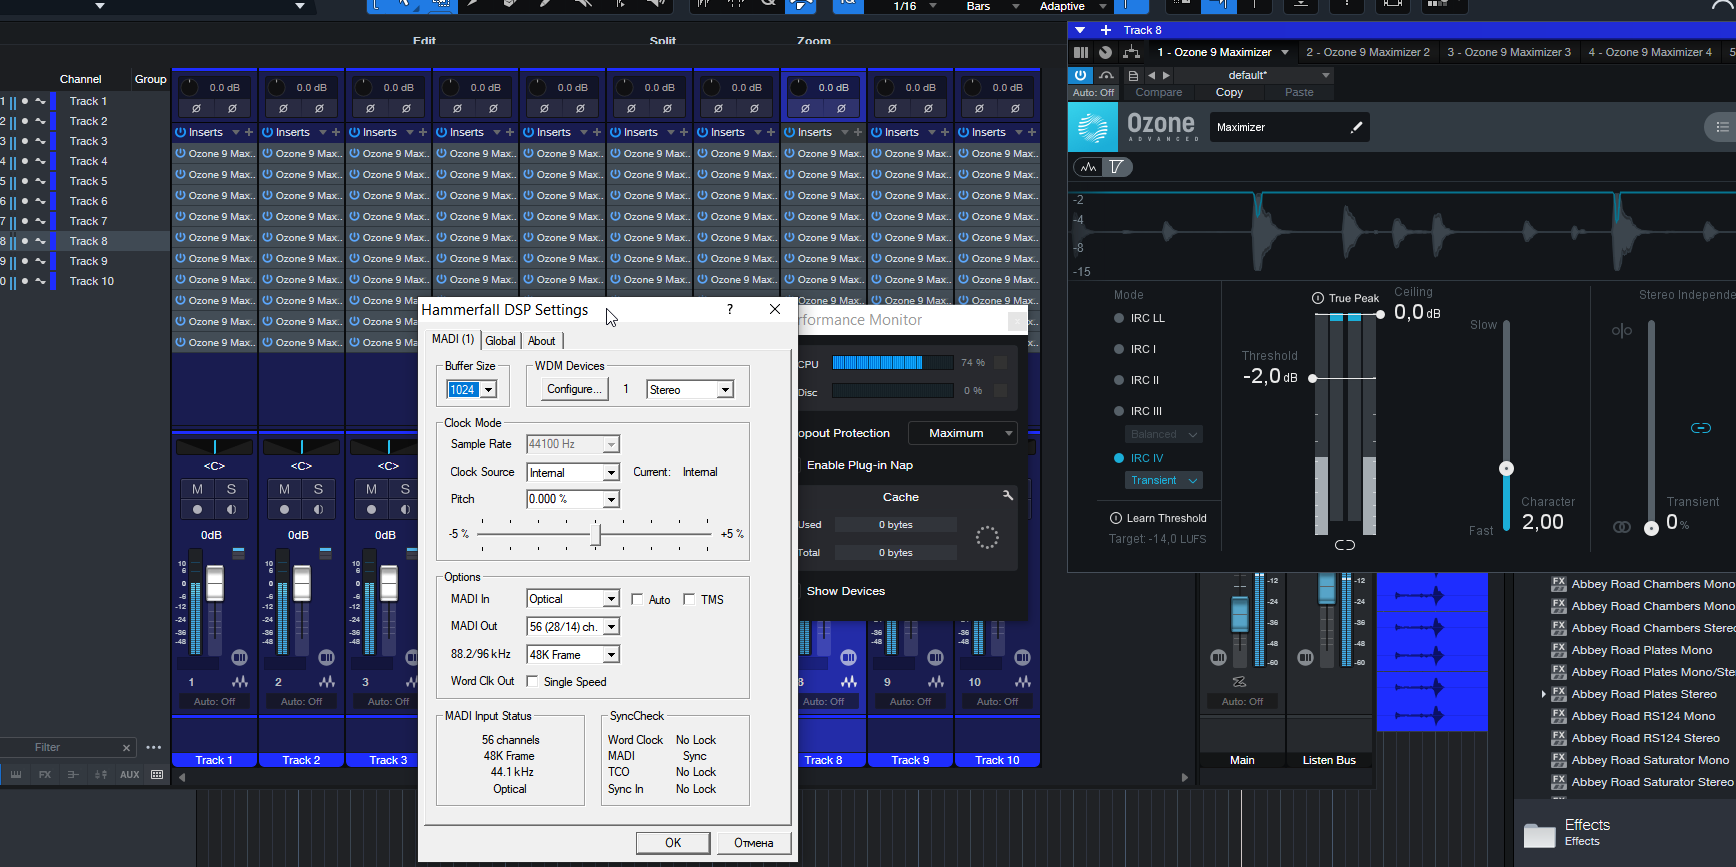This screenshot has height=867, width=1736.
Task: Click the Character slider handle
Action: (x=1506, y=468)
